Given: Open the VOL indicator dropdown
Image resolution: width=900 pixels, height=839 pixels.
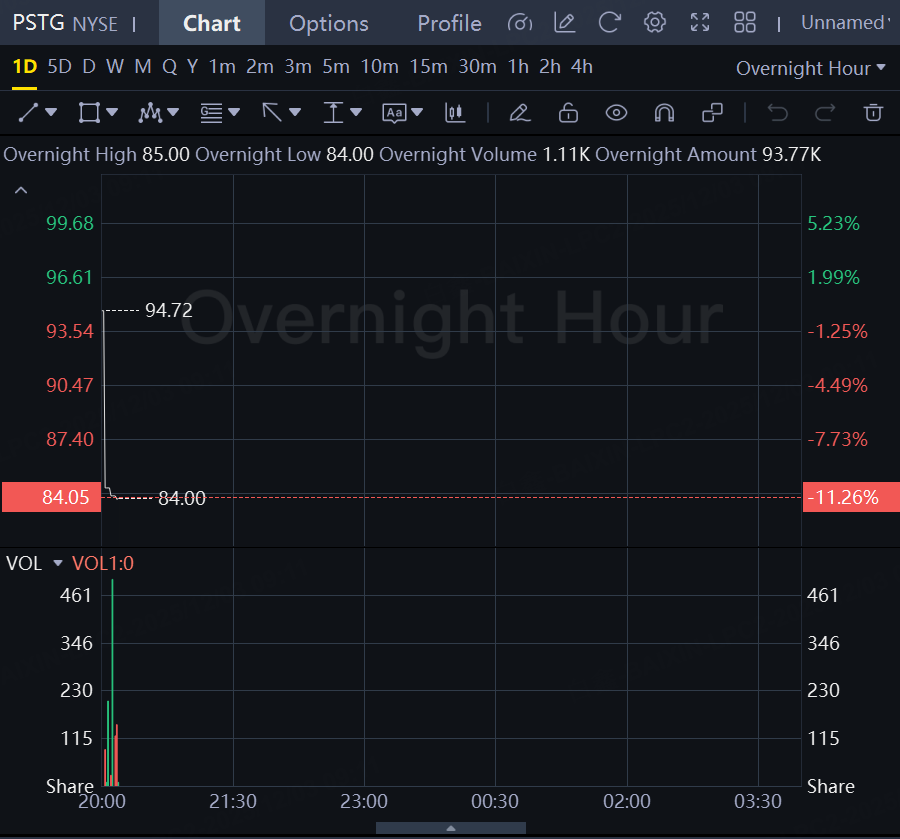Looking at the screenshot, I should (x=57, y=563).
